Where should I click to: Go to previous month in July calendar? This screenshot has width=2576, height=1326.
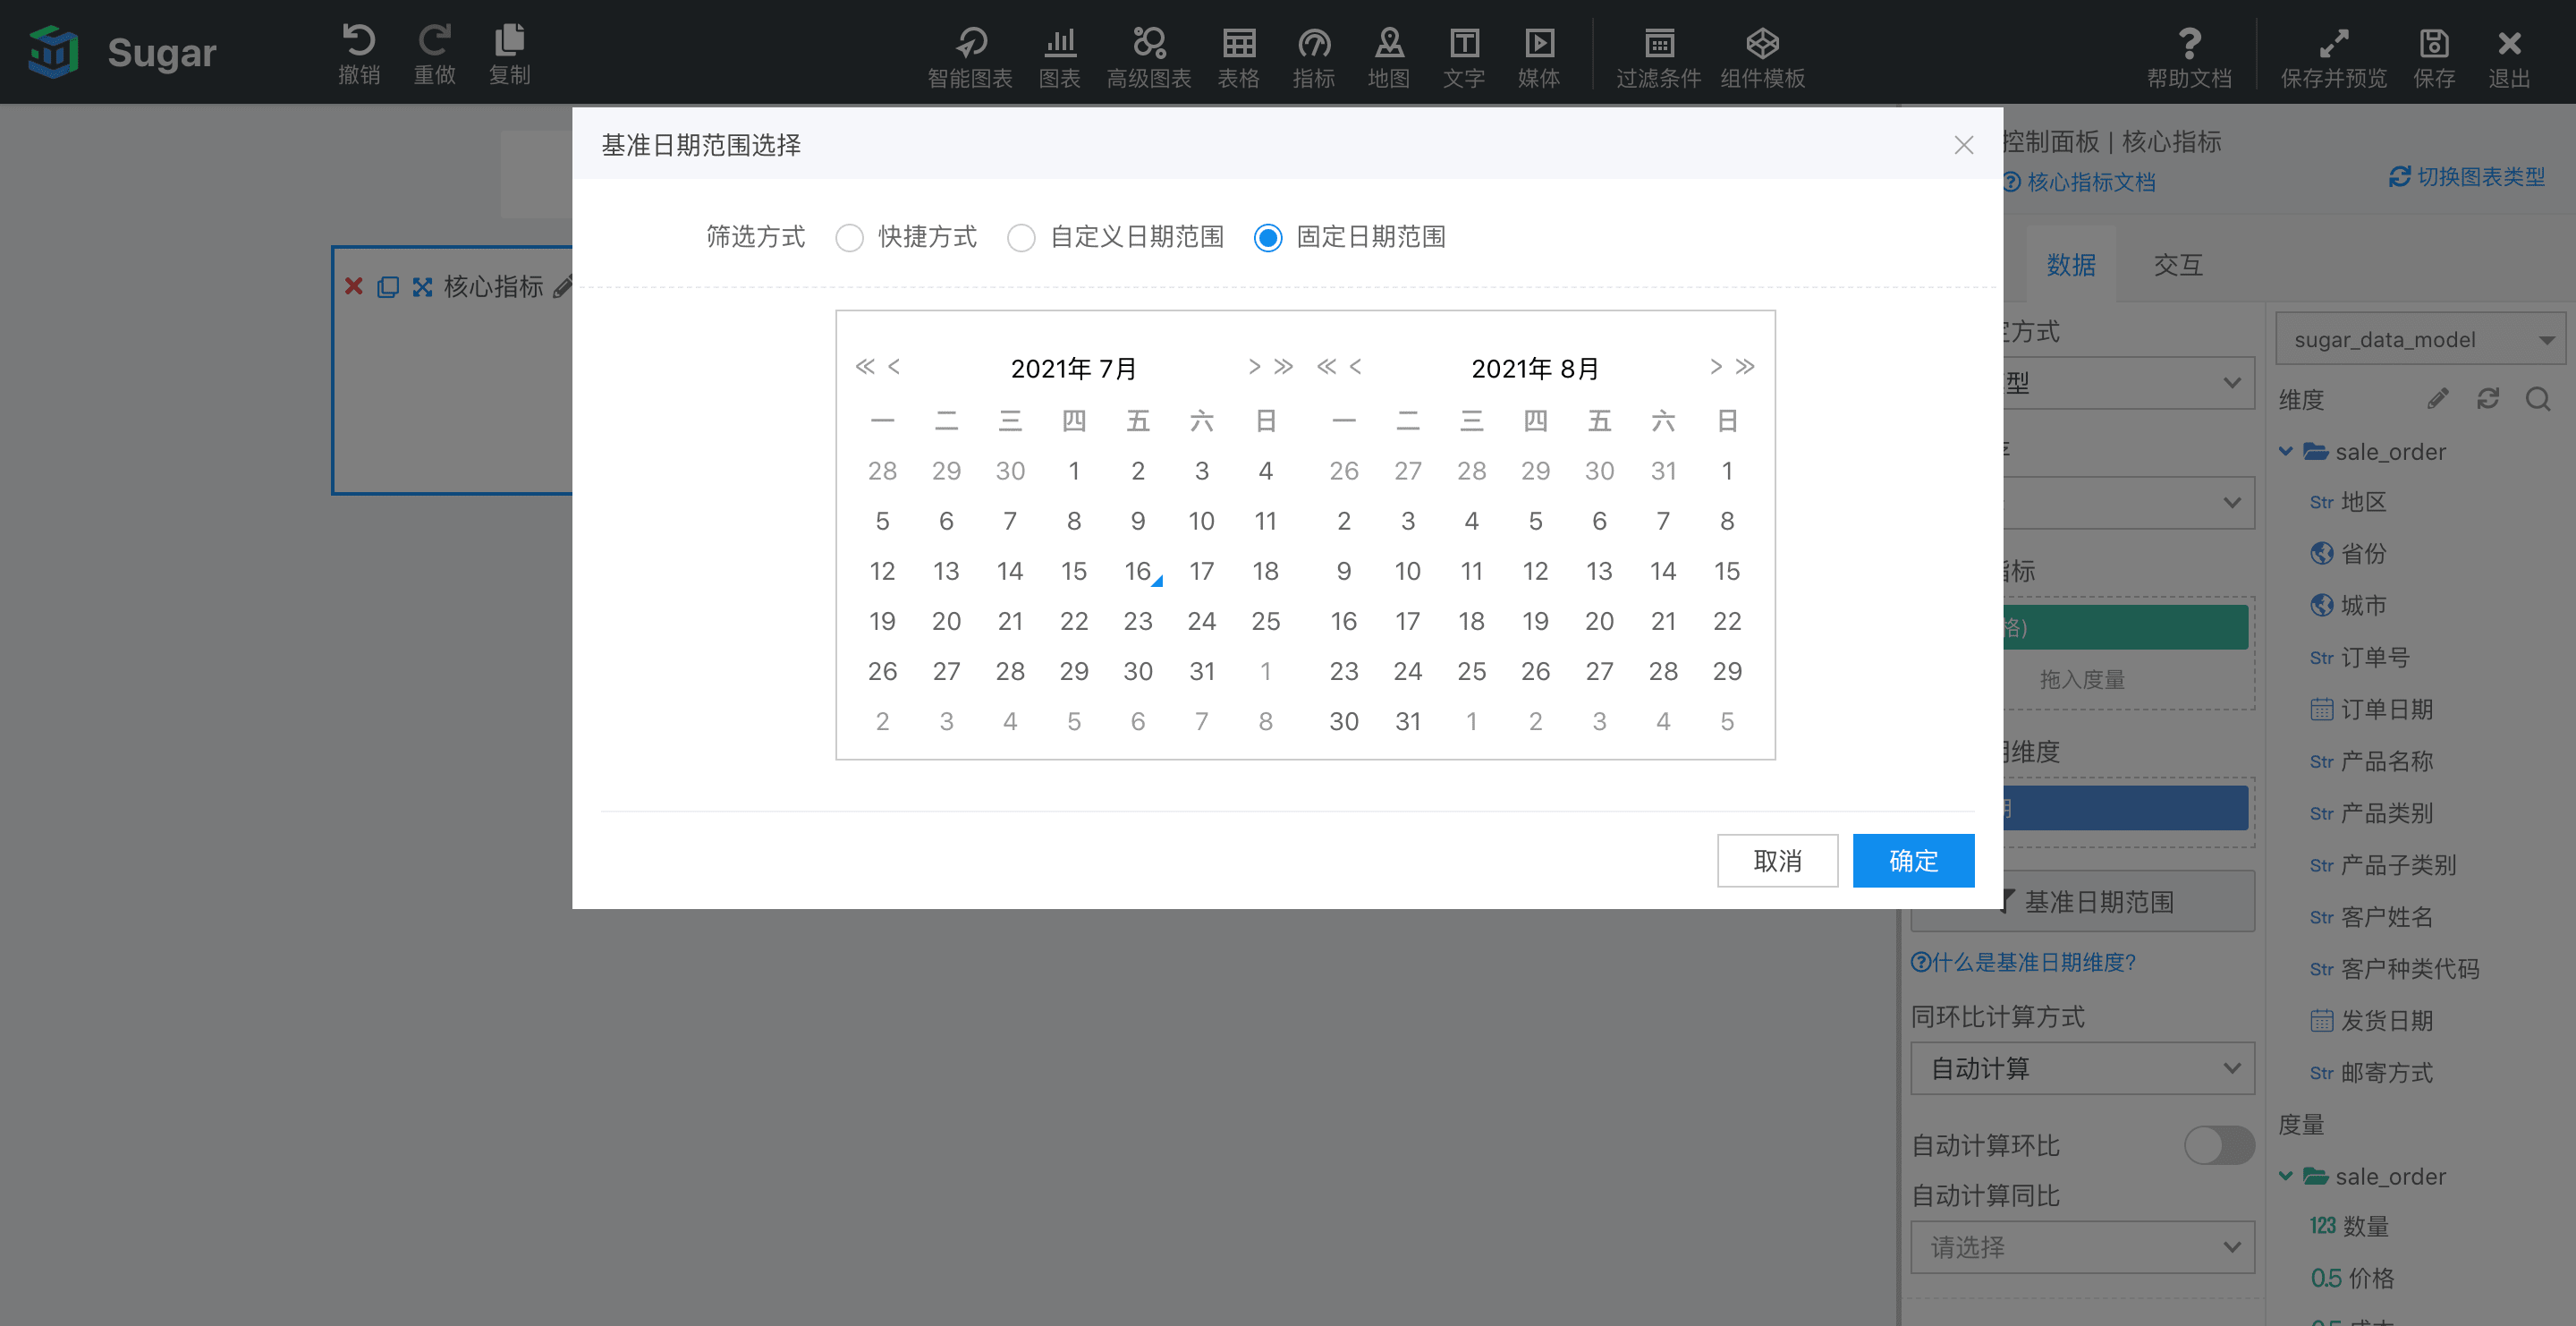(894, 367)
